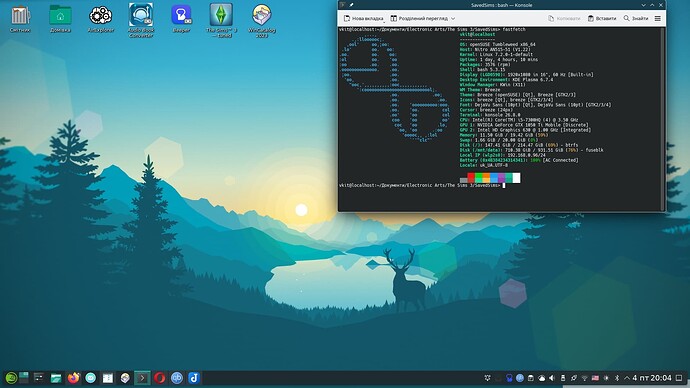Open the blue J app in taskbar
The width and height of the screenshot is (690, 388).
point(194,378)
